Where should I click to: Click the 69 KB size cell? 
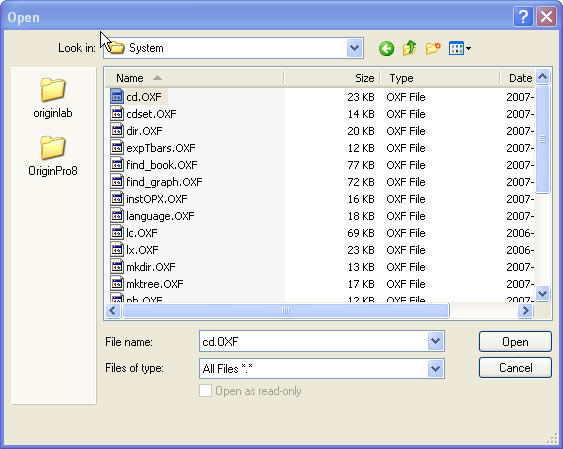click(360, 233)
